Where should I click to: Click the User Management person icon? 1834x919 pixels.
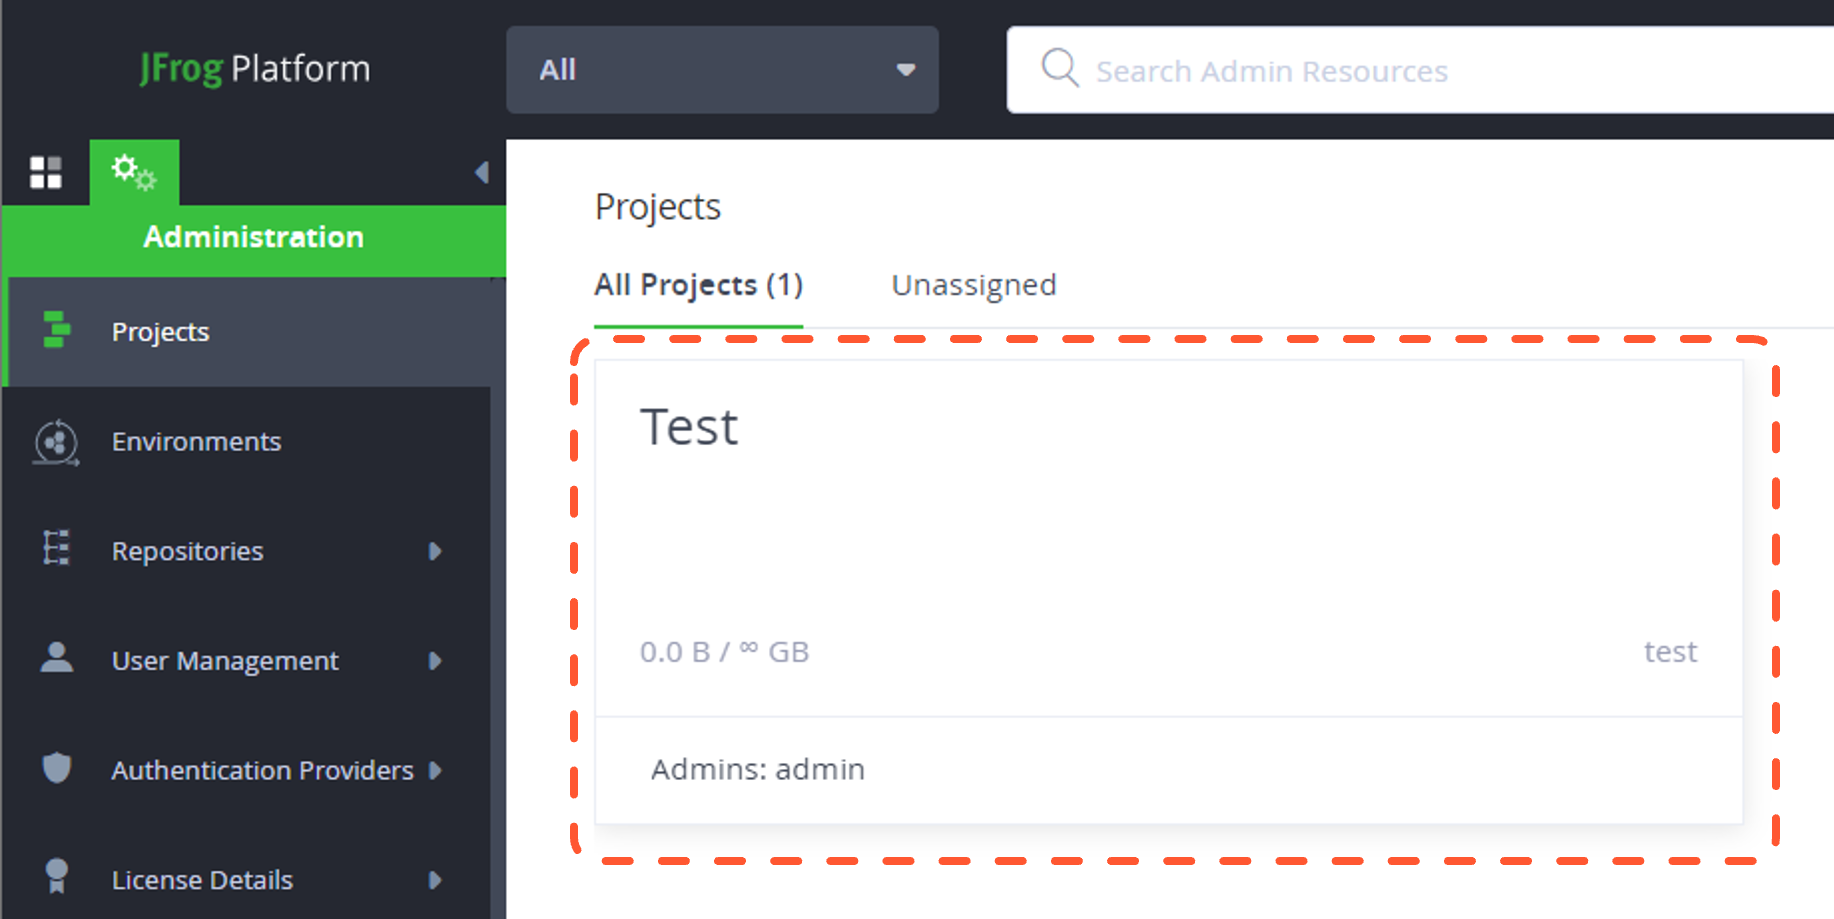(57, 658)
